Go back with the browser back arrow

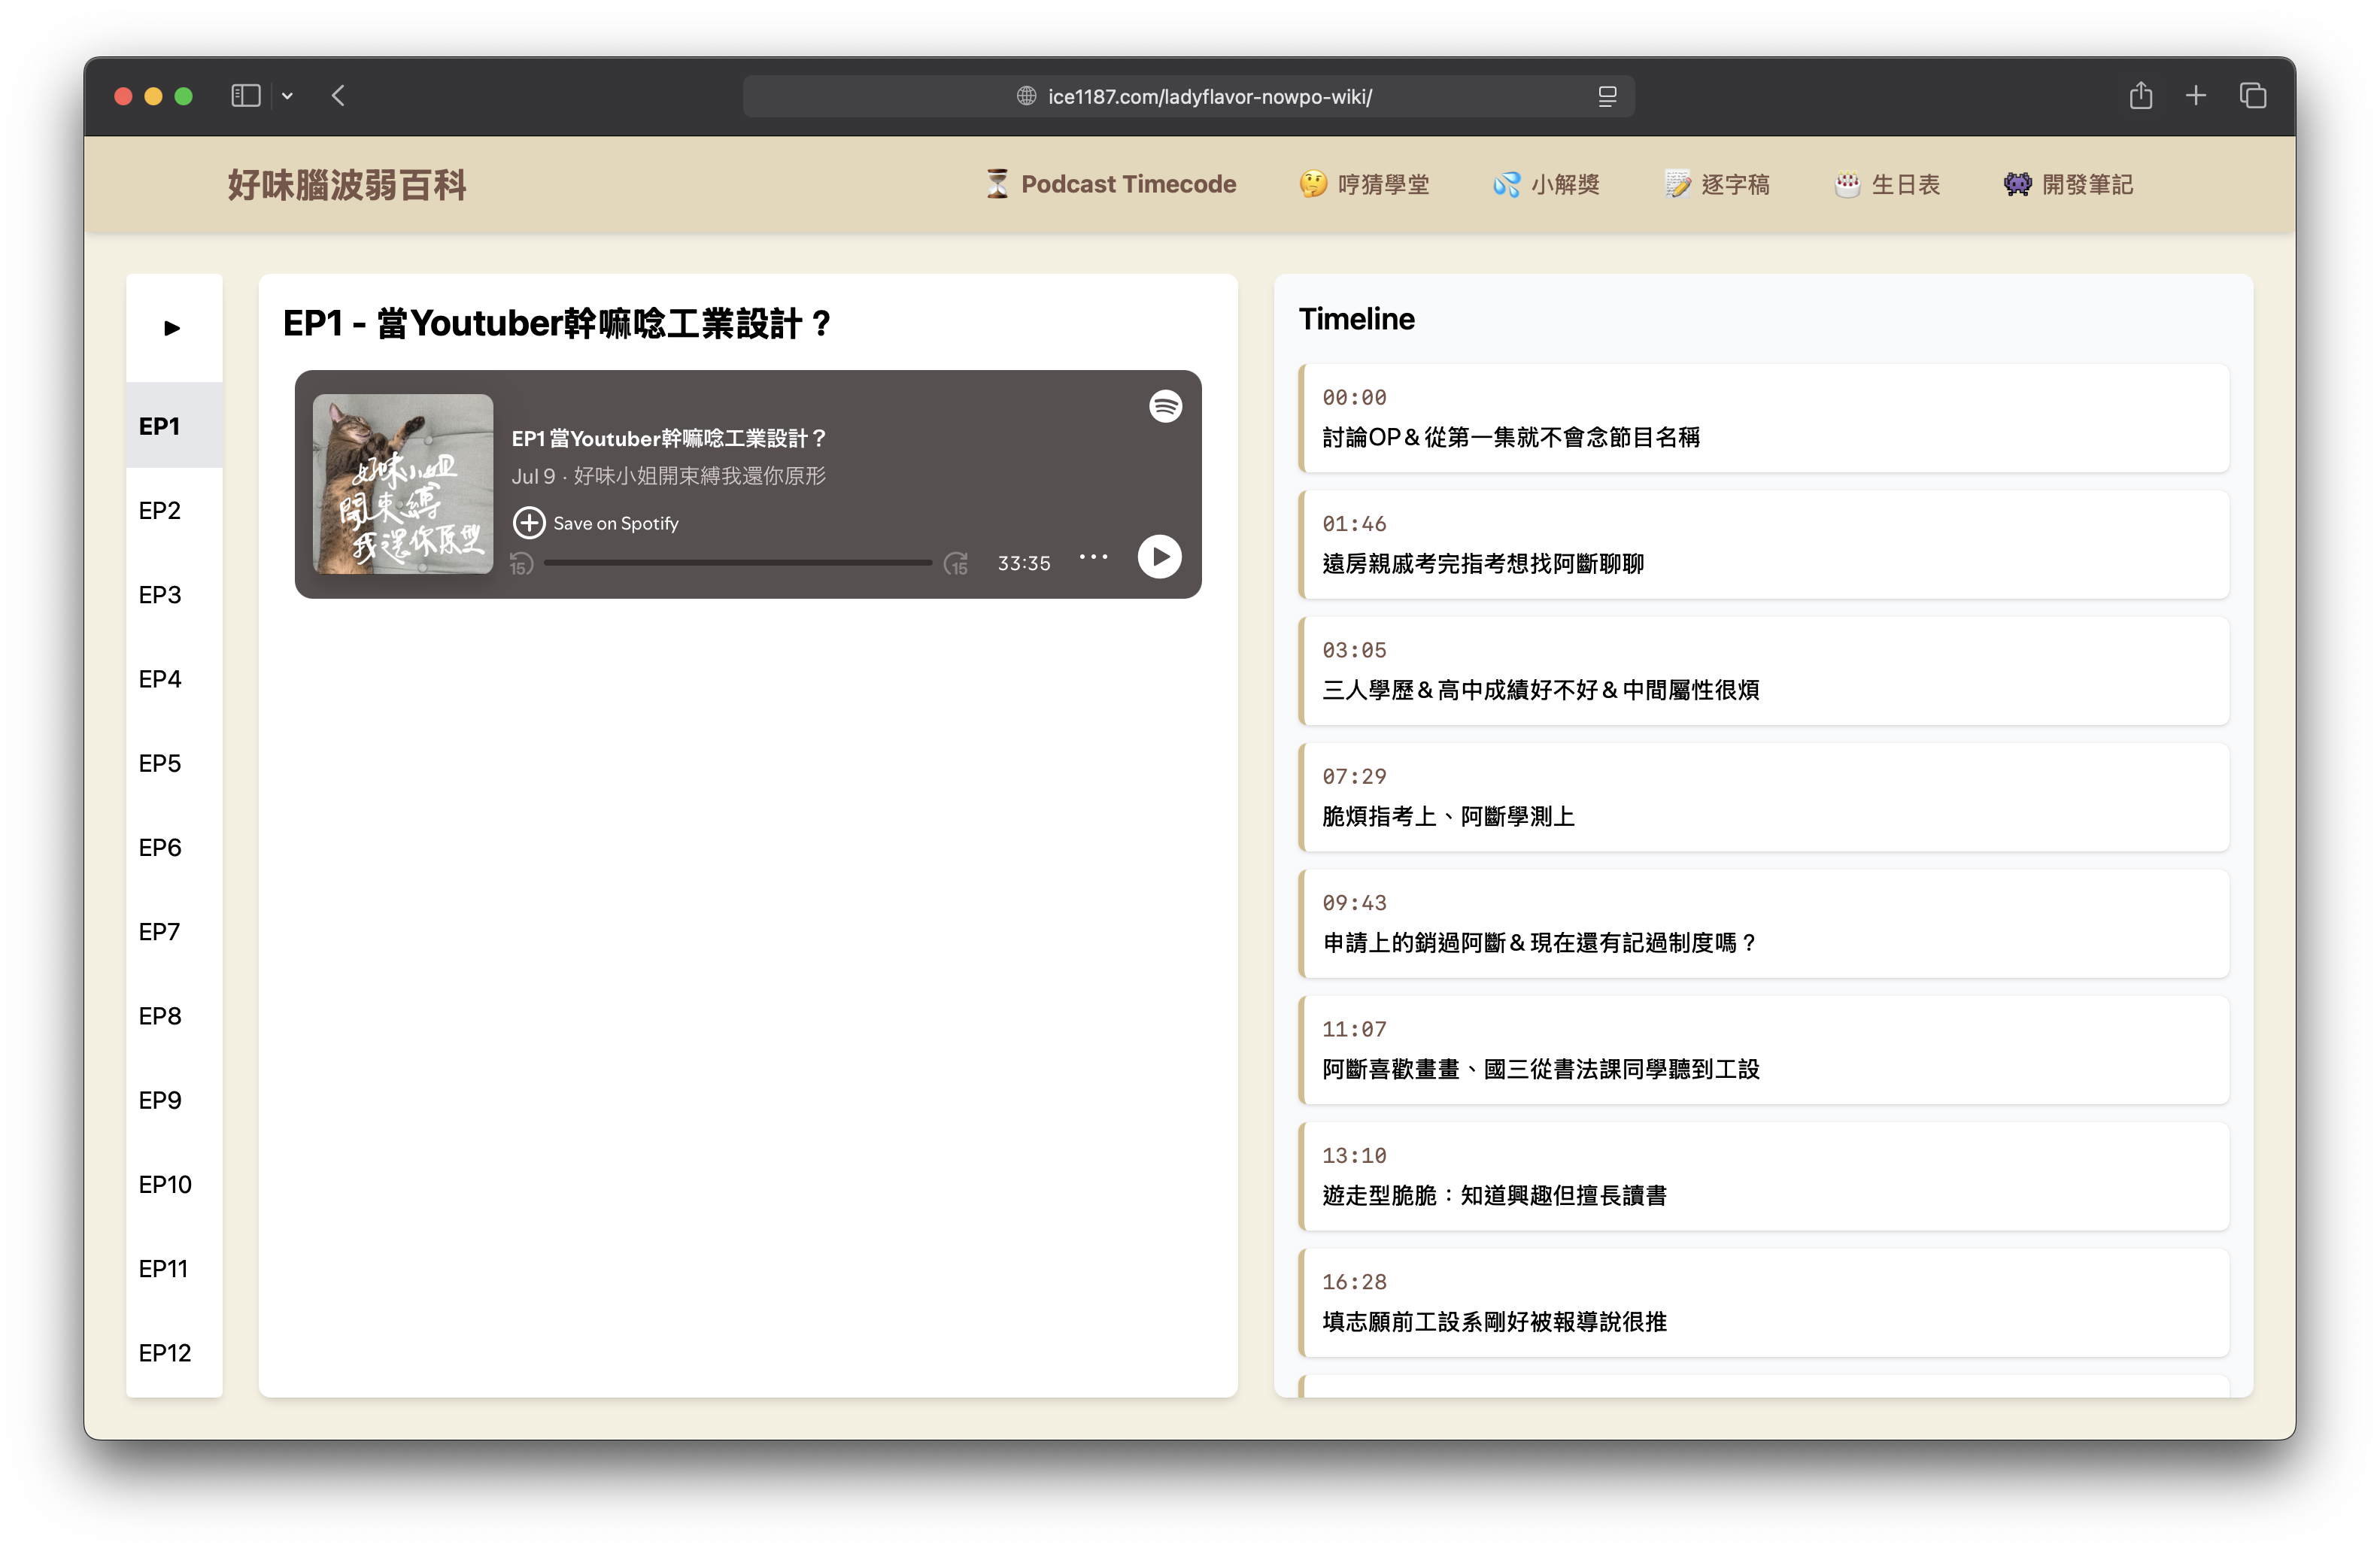[x=338, y=96]
